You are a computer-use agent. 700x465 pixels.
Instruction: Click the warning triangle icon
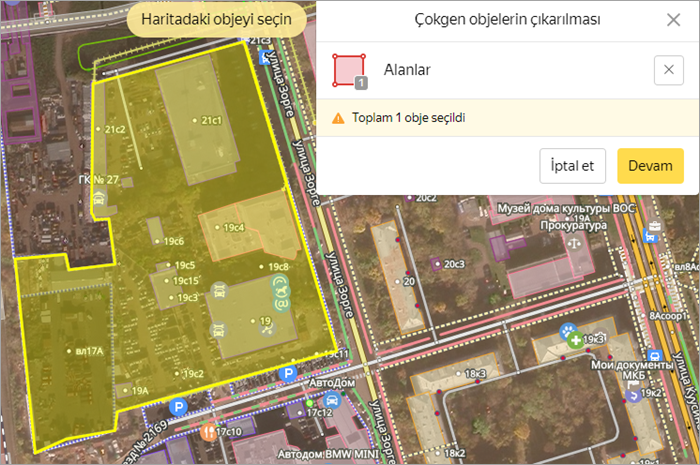pyautogui.click(x=338, y=118)
